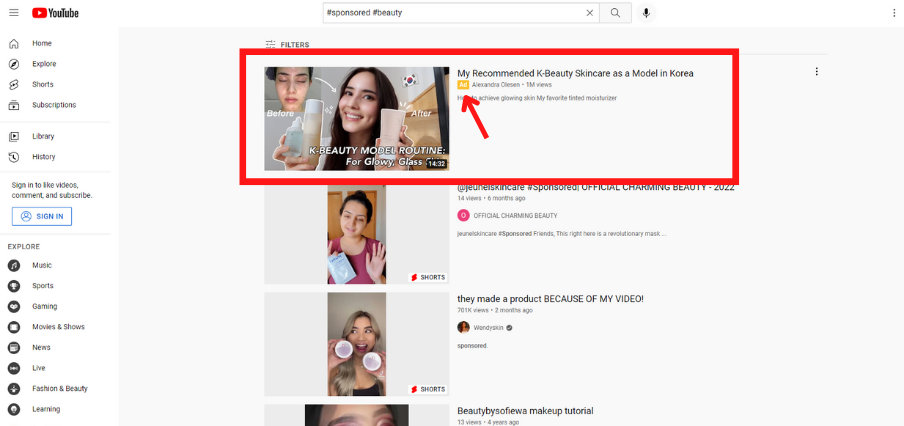The image size is (904, 426).
Task: Open the K-Beauty video's three-dot menu
Action: pyautogui.click(x=817, y=72)
